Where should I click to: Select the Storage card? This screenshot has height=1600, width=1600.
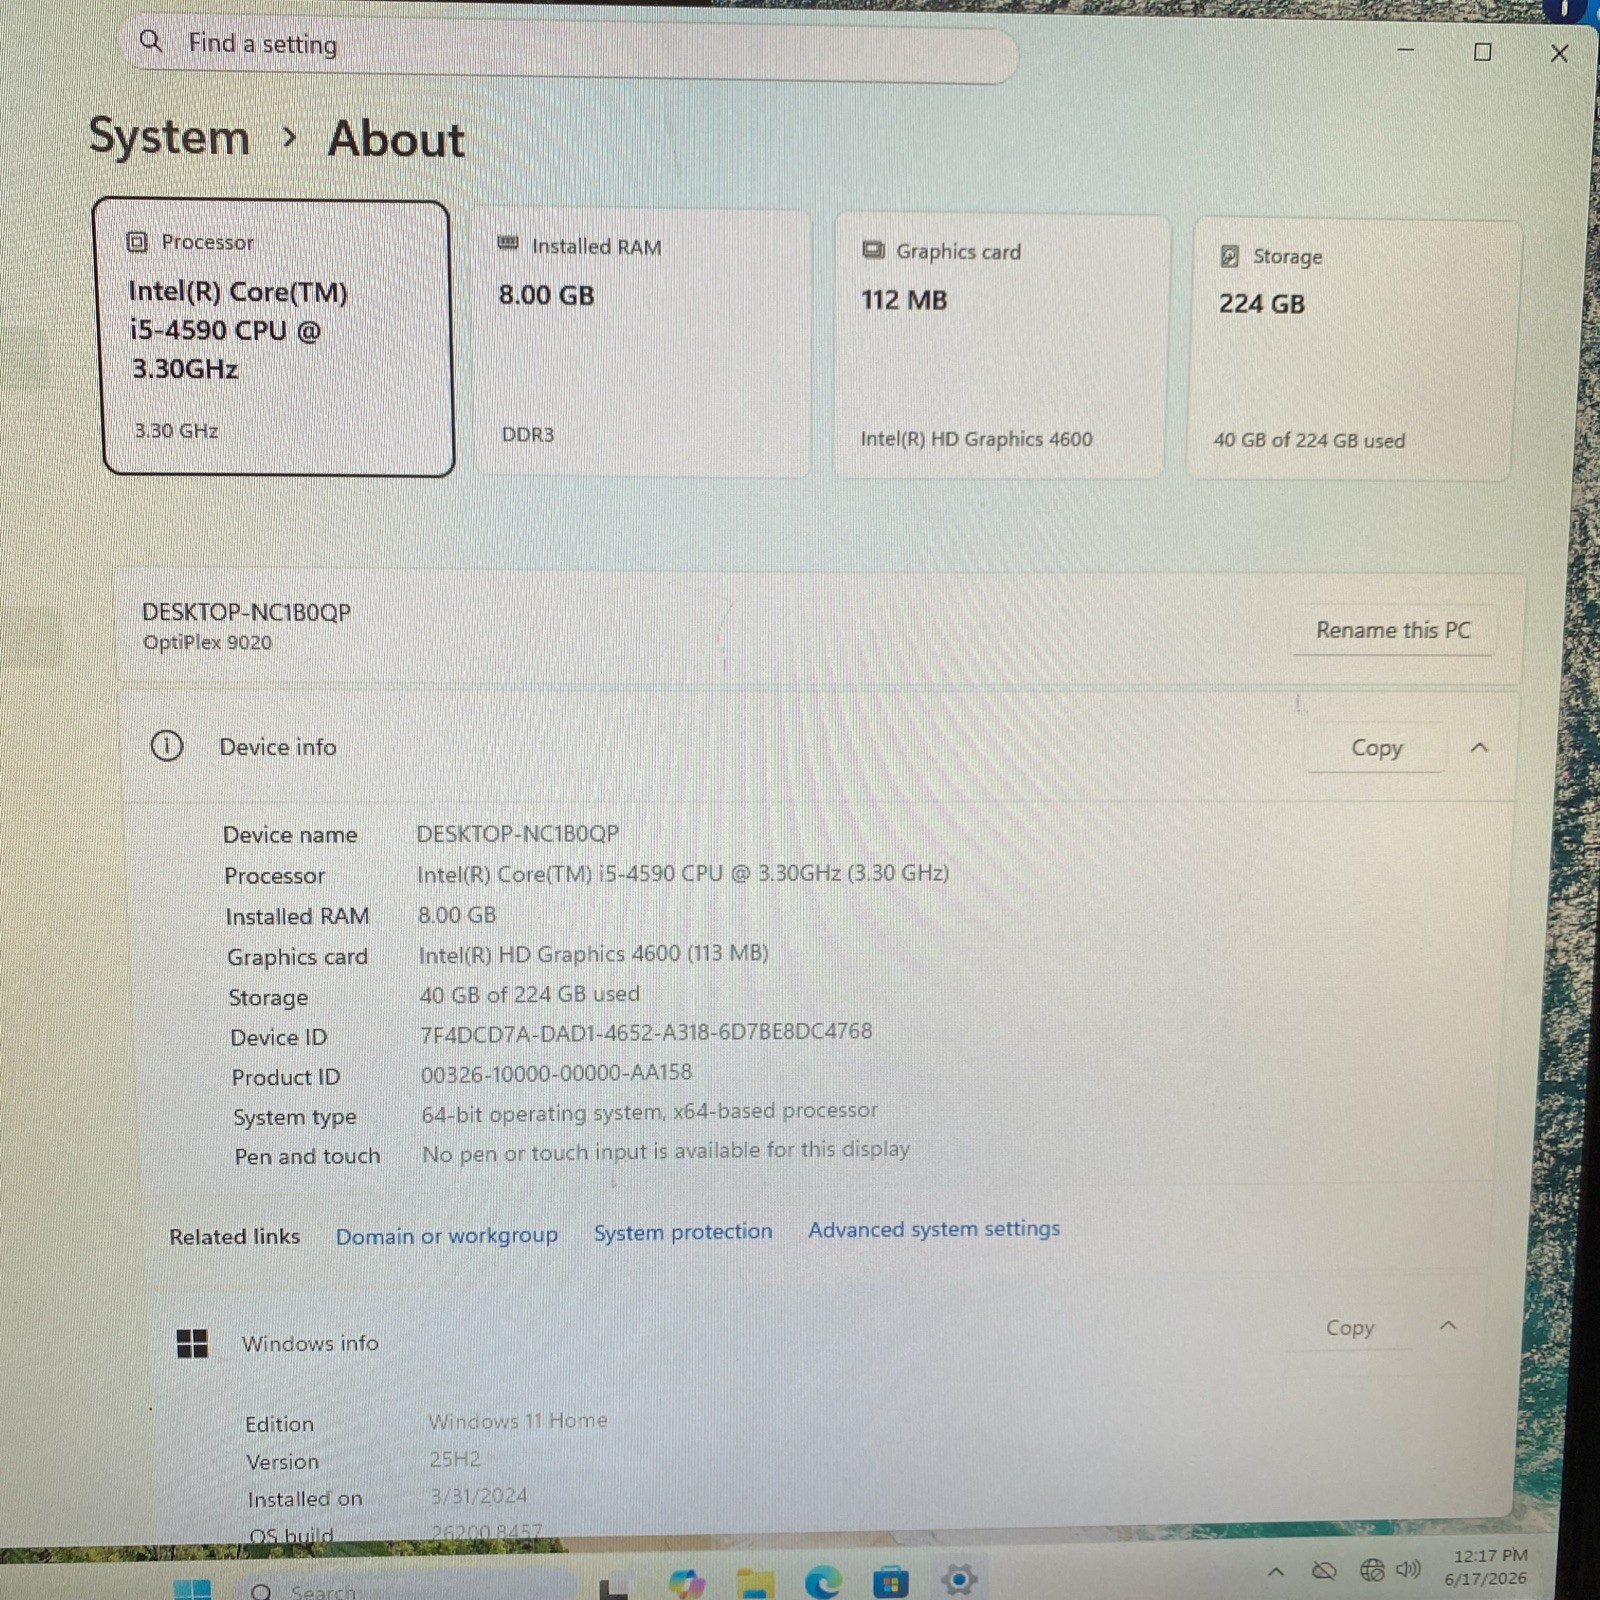point(1353,351)
